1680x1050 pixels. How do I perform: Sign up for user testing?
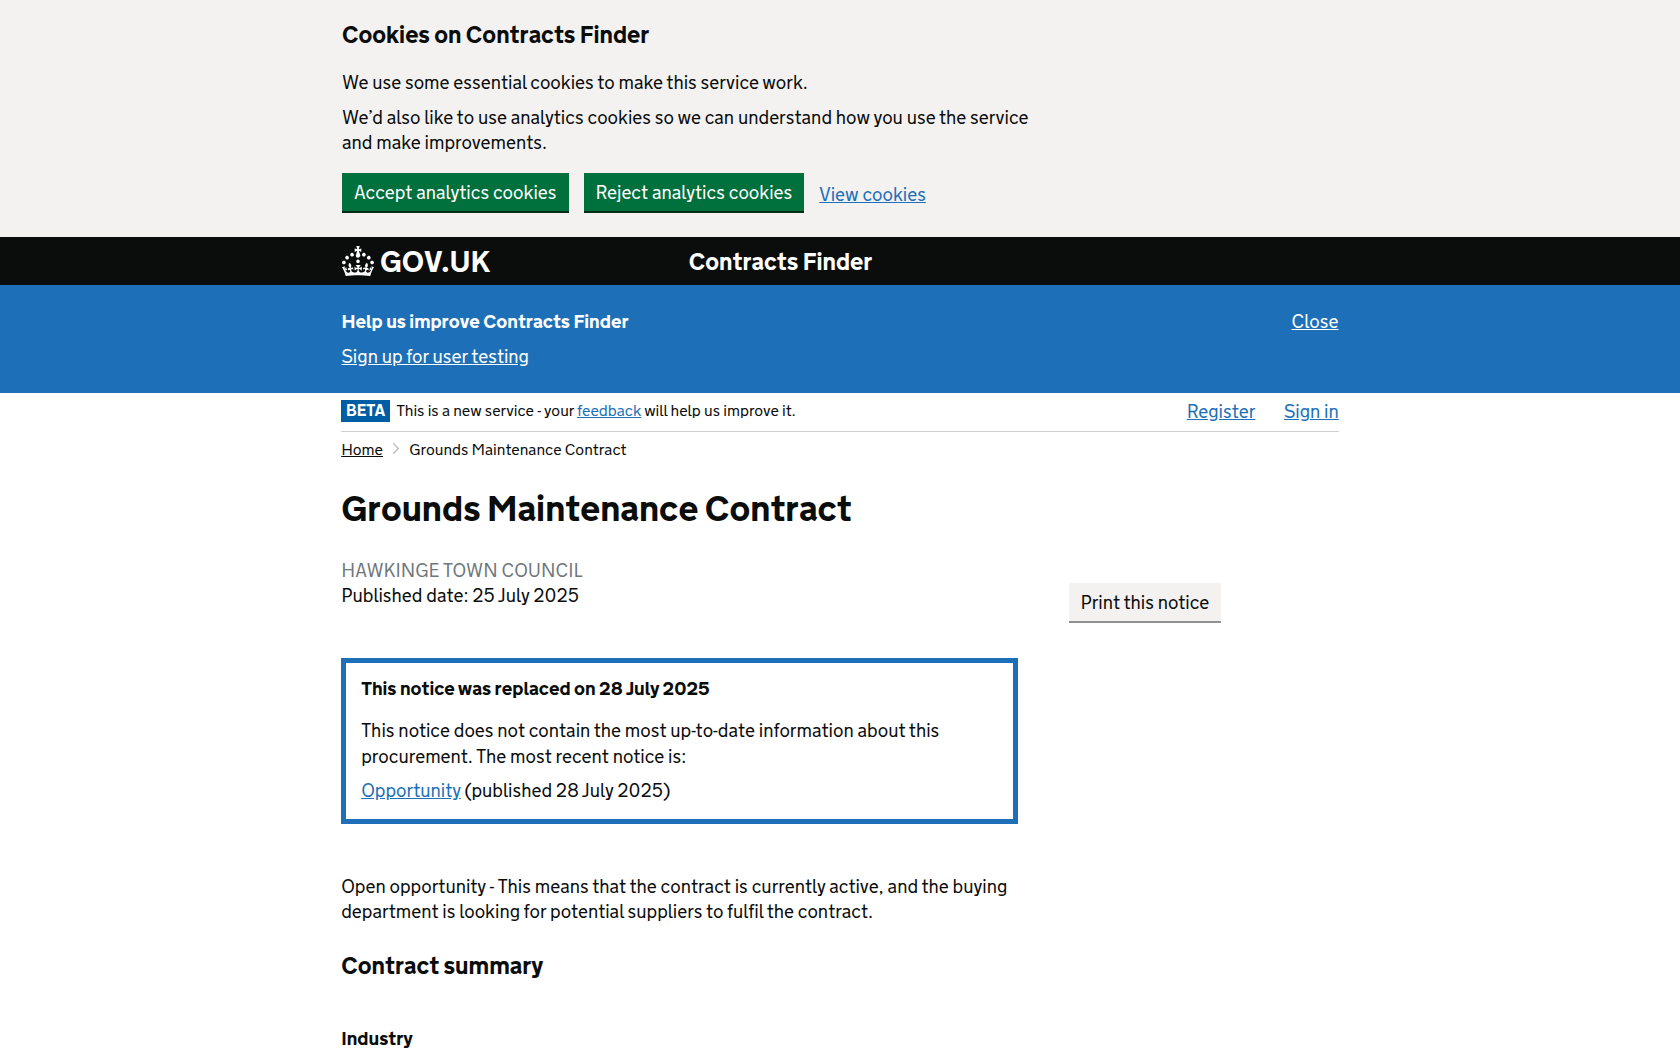(x=435, y=357)
